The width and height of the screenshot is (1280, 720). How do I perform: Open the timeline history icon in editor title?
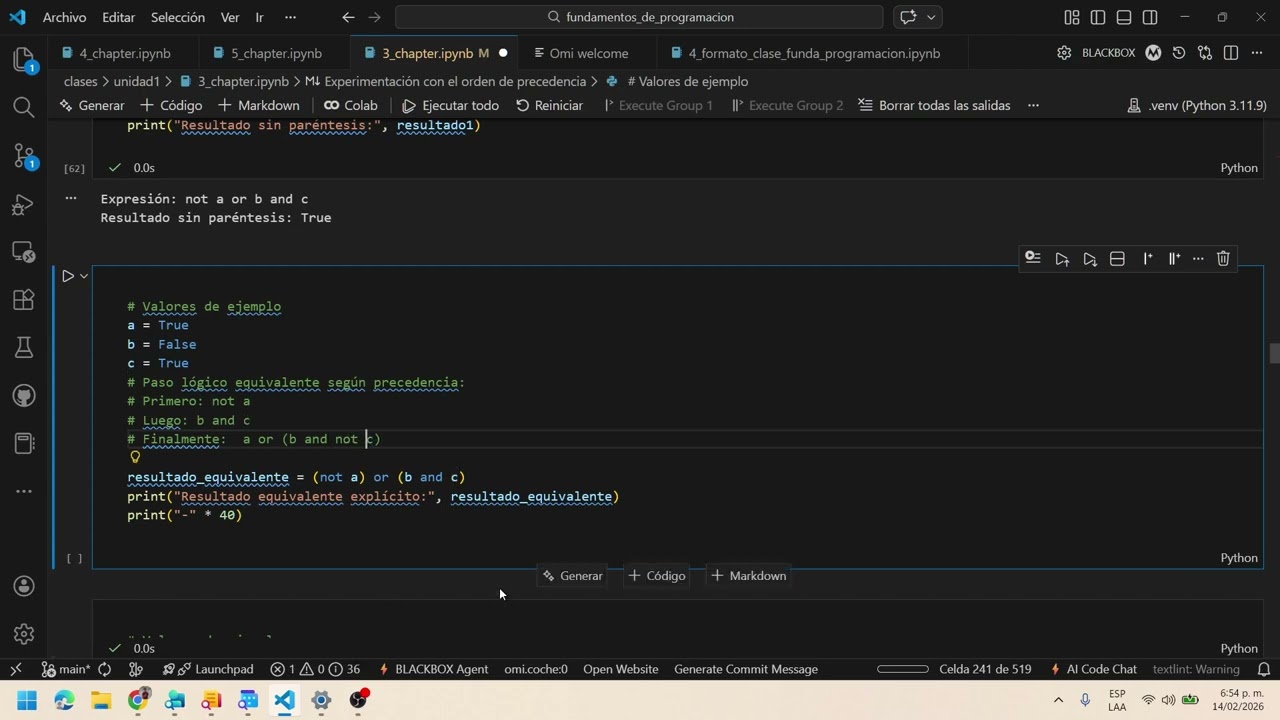click(x=1179, y=53)
